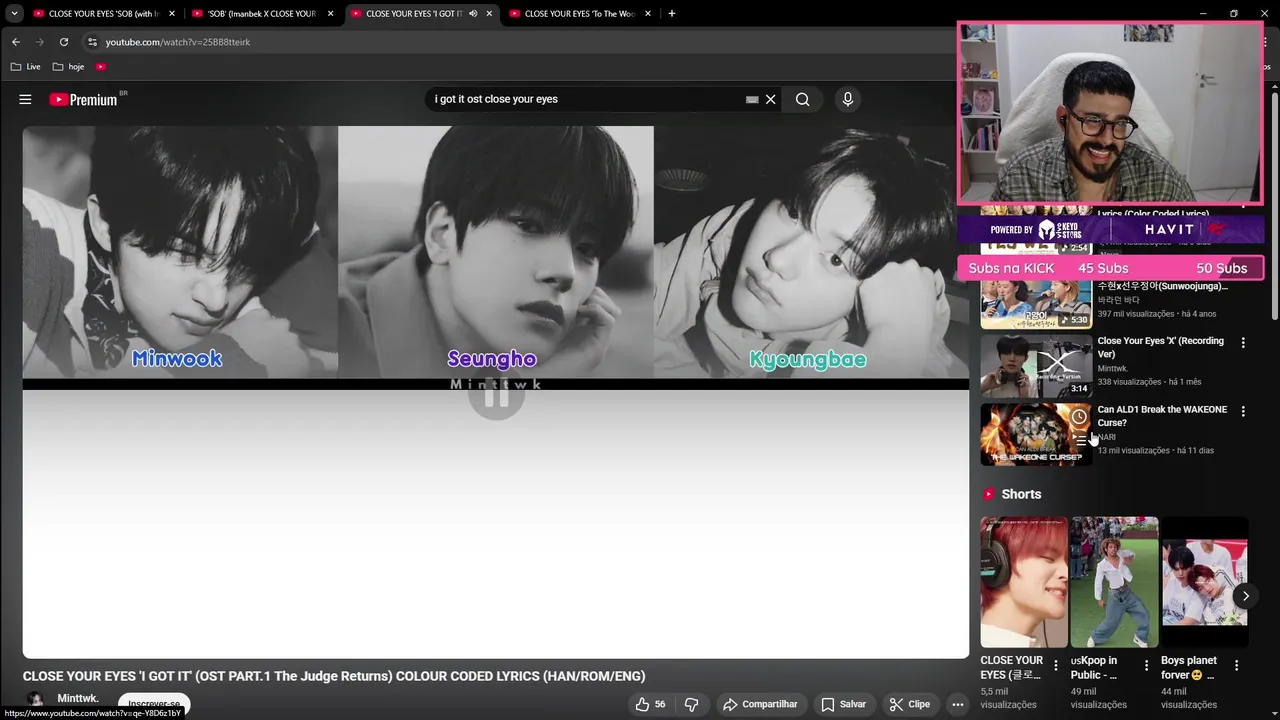Subscribe with Inscrever-se button

154,703
